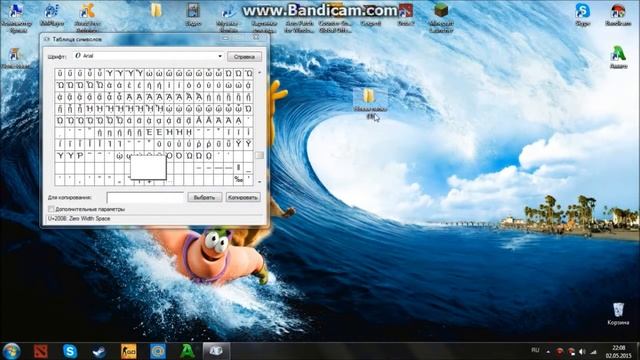This screenshot has height=360, width=640.
Task: Open Skype from the taskbar
Action: pos(70,351)
